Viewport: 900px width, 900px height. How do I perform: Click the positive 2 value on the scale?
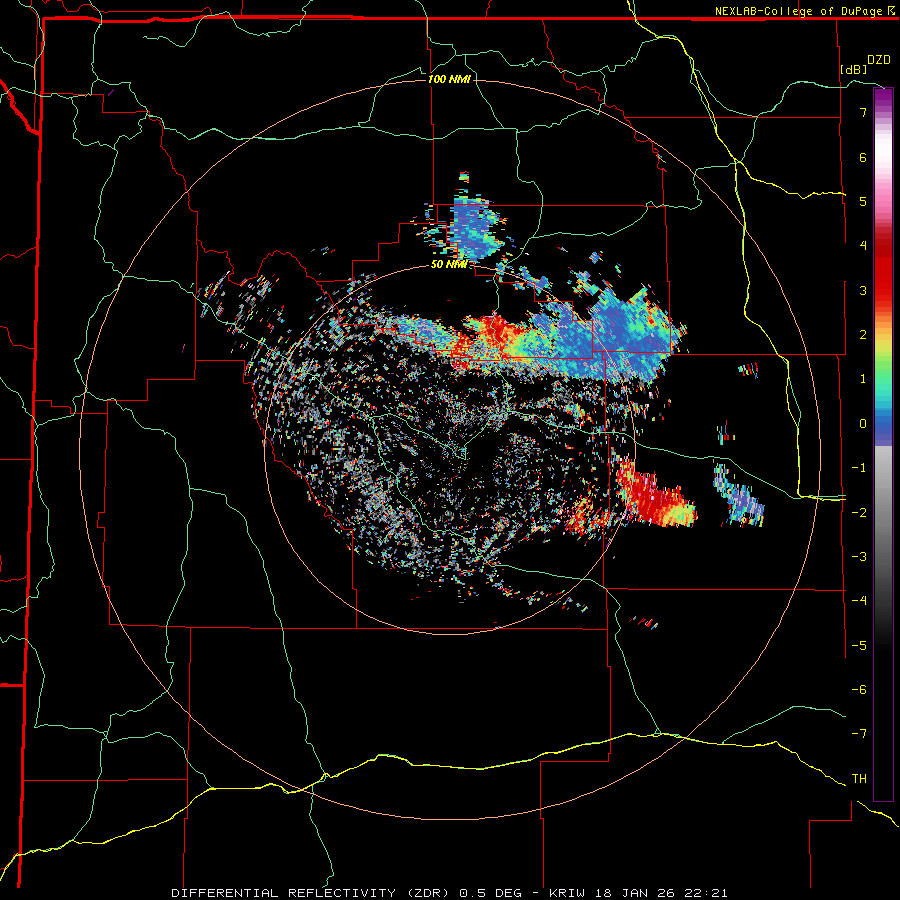click(863, 335)
